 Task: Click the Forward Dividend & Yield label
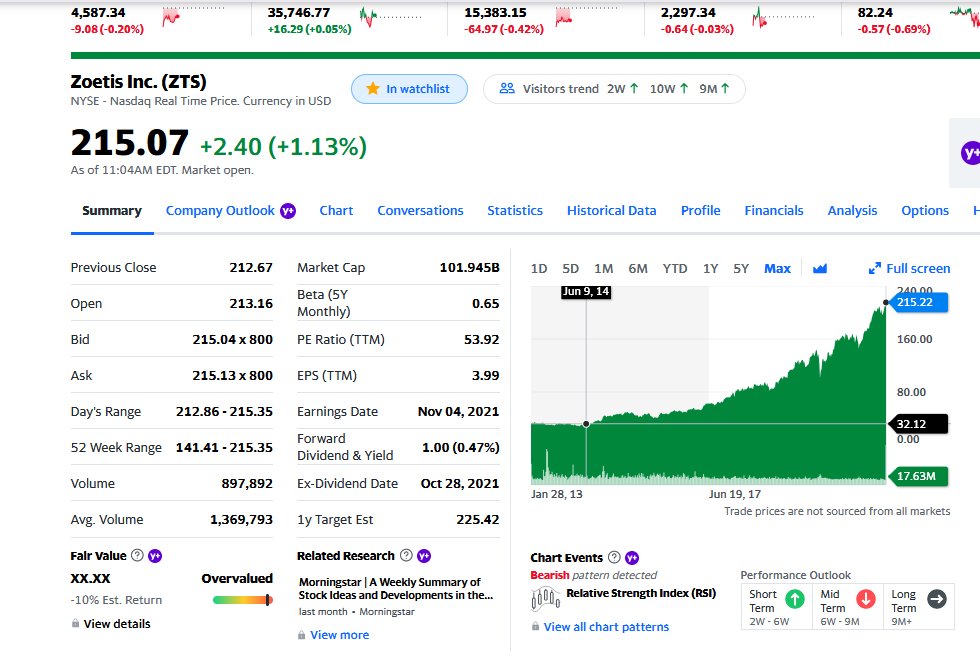tap(345, 447)
